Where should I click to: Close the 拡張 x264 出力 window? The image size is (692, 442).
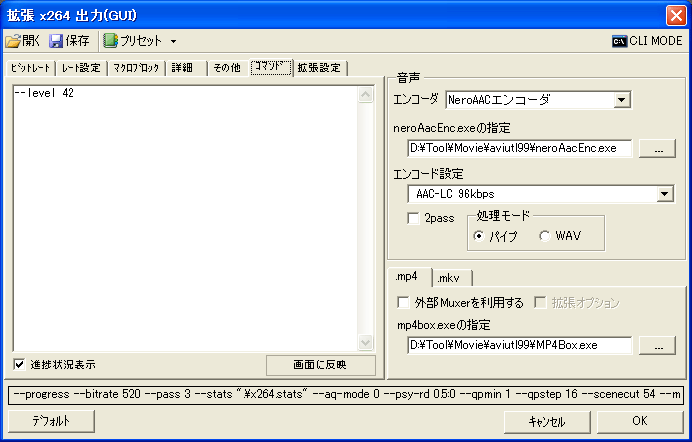point(676,15)
